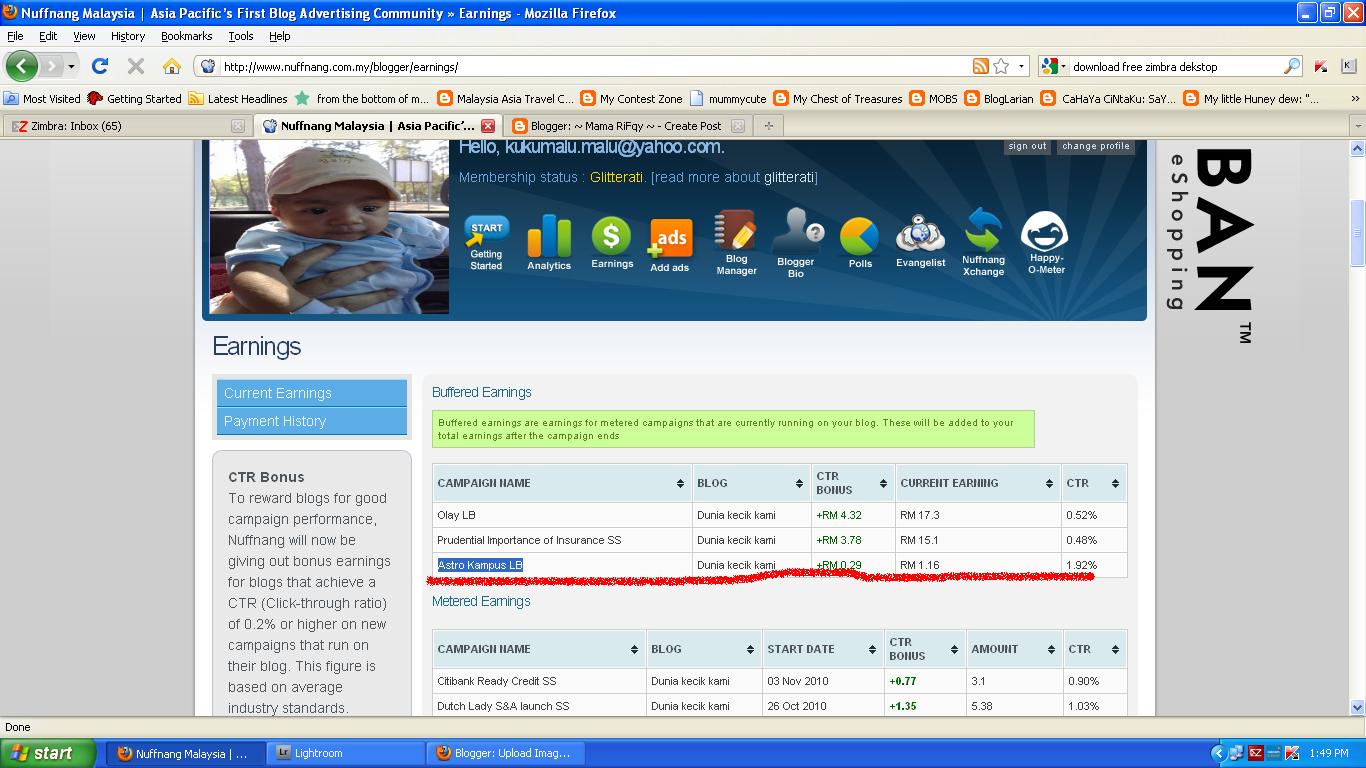Click the highlighted Astro Kampus LB campaign
Image resolution: width=1366 pixels, height=768 pixels.
coord(480,565)
